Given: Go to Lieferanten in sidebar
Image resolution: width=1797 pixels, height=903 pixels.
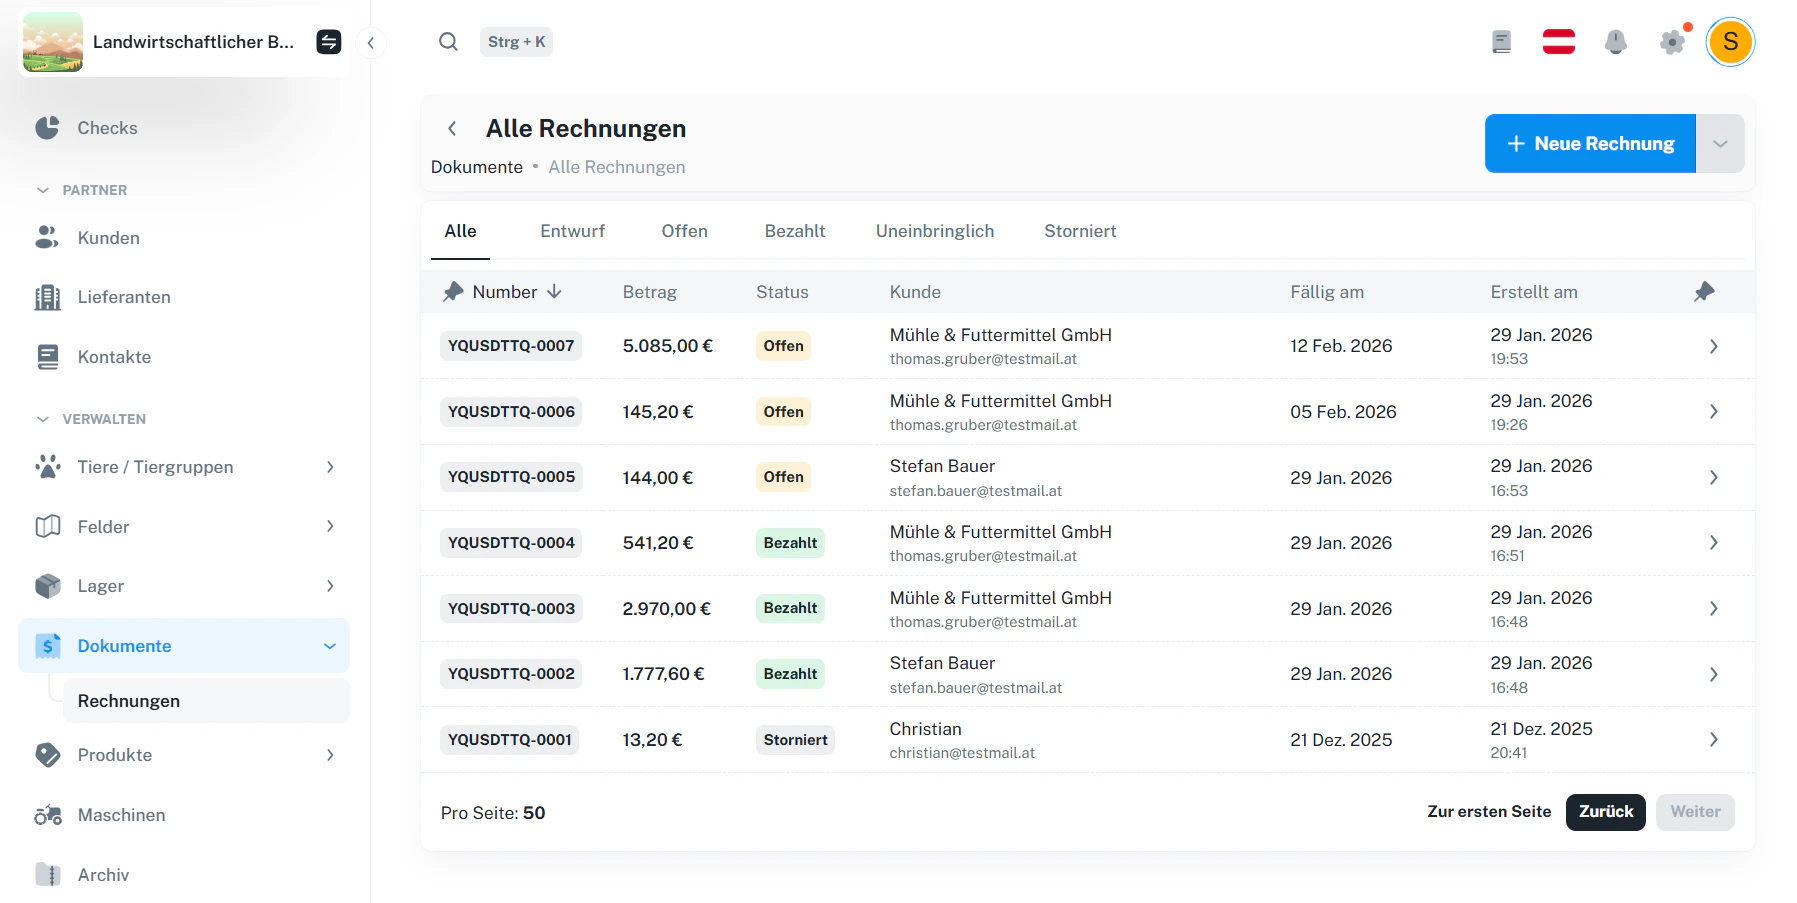Looking at the screenshot, I should (x=184, y=297).
